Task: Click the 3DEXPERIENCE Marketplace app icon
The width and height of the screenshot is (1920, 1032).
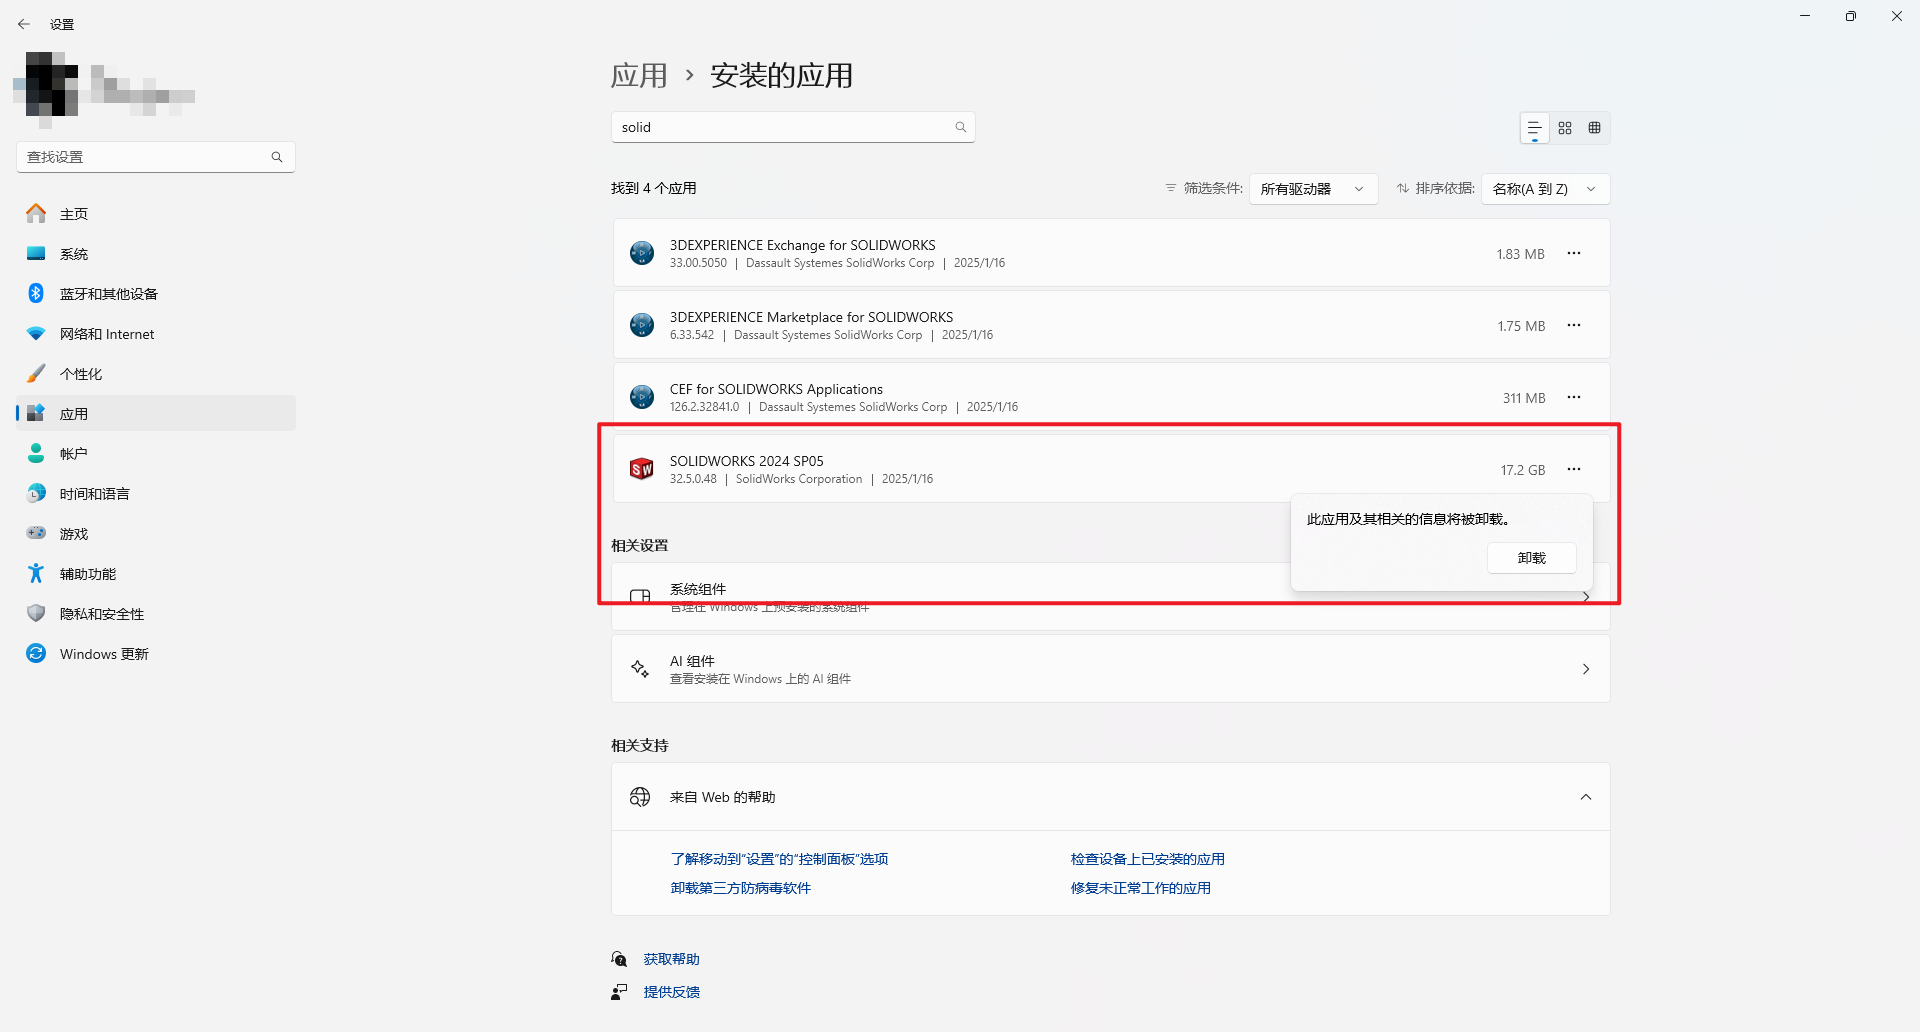Action: (x=642, y=325)
